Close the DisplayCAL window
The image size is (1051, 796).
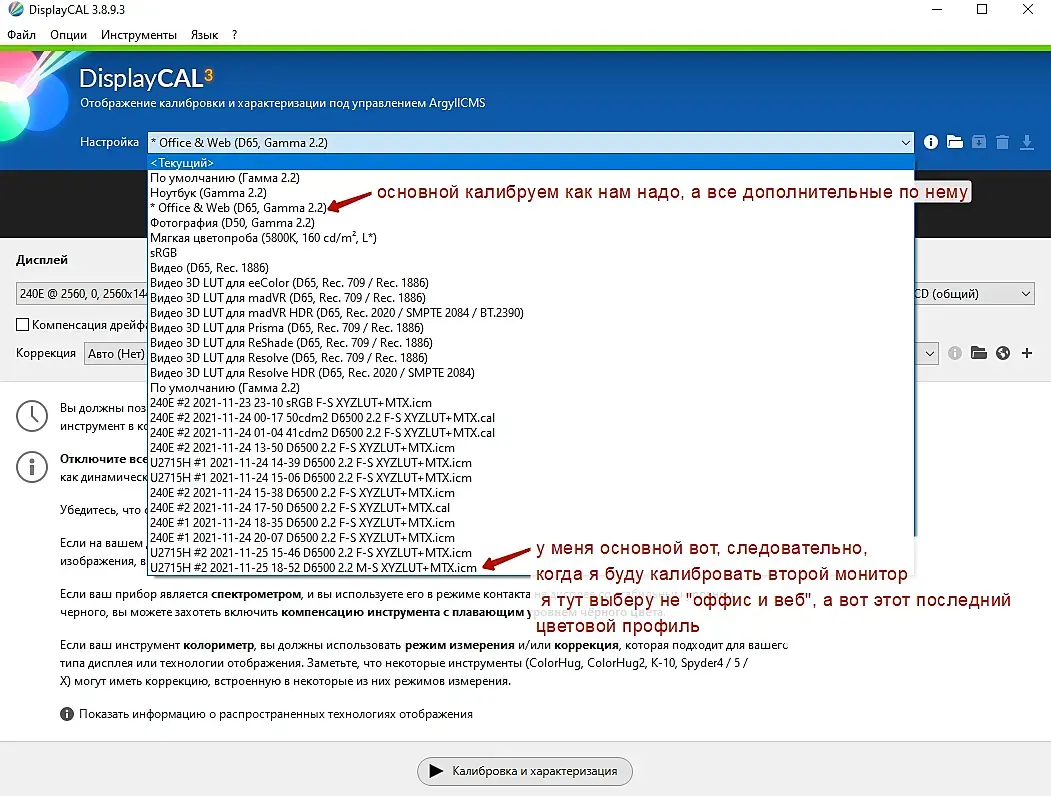coord(1028,9)
